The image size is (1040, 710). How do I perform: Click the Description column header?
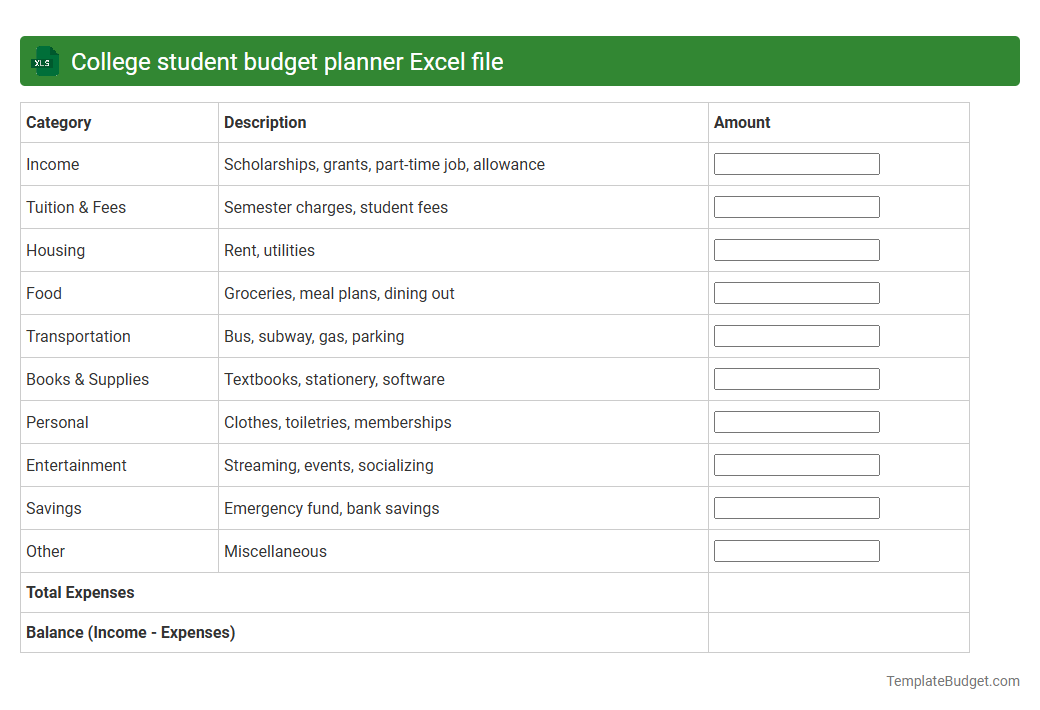pyautogui.click(x=265, y=122)
